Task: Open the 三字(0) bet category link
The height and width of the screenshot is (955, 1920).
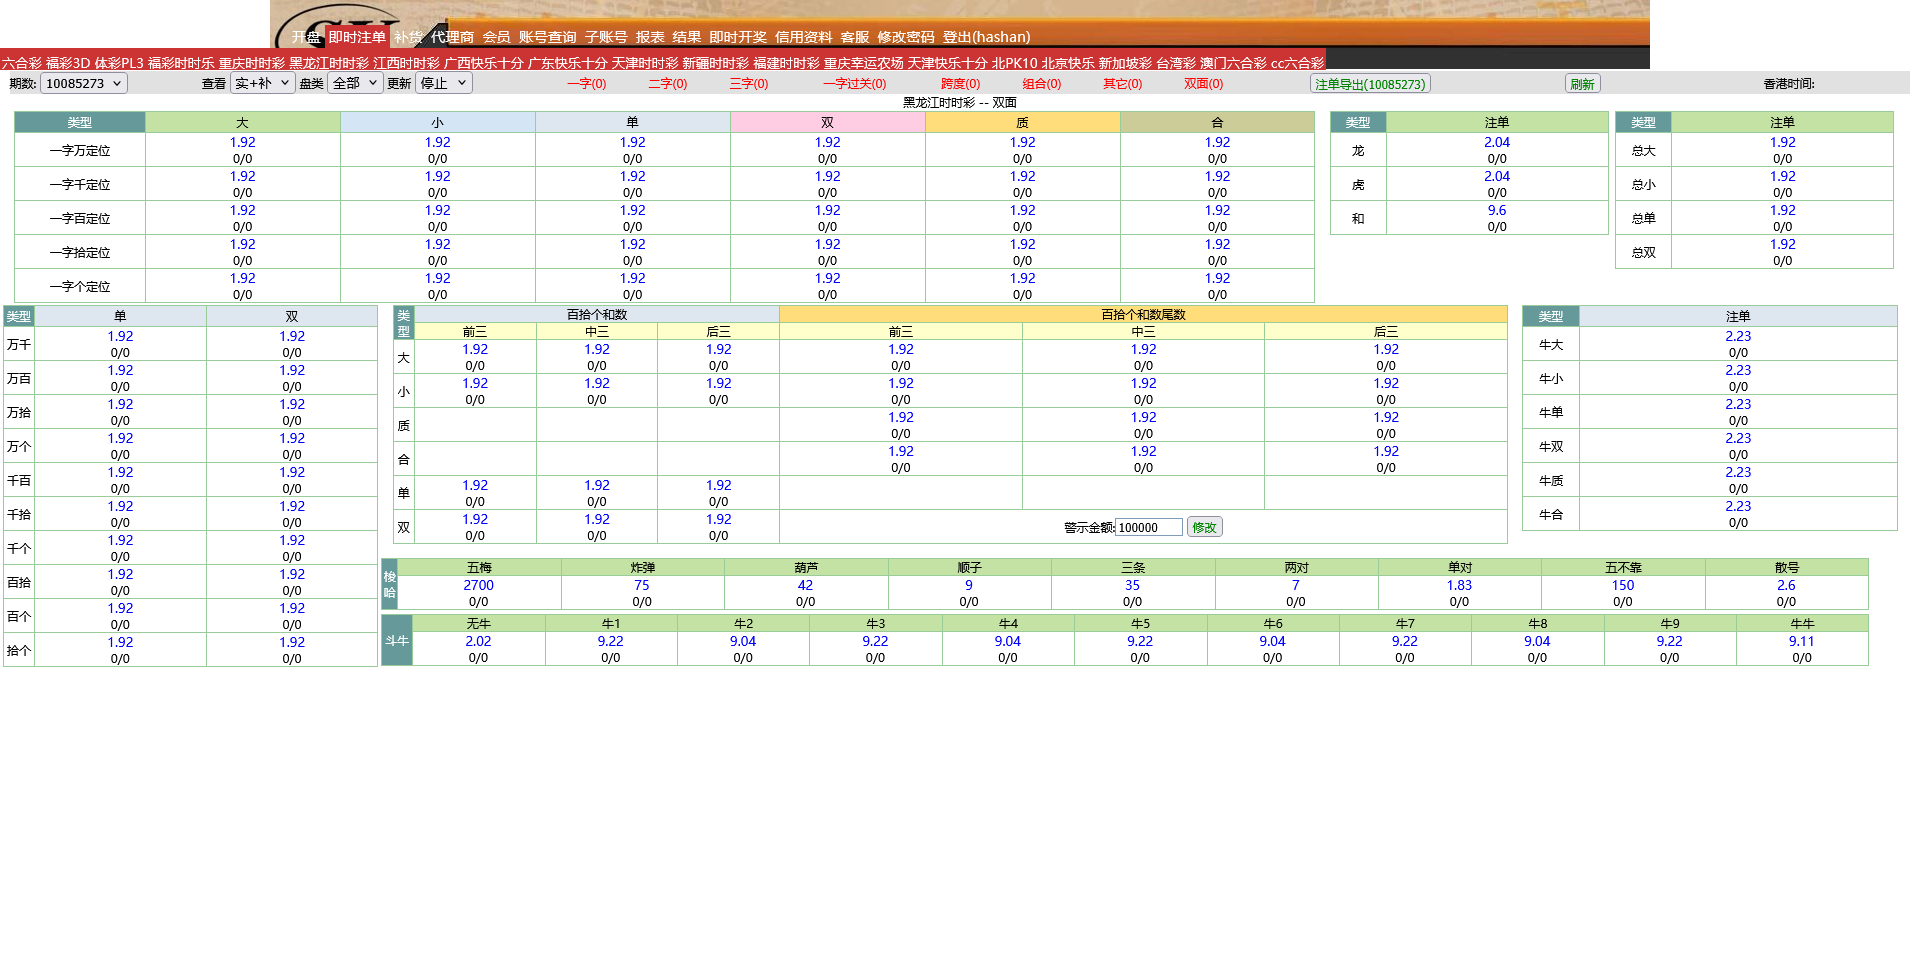Action: pos(749,84)
